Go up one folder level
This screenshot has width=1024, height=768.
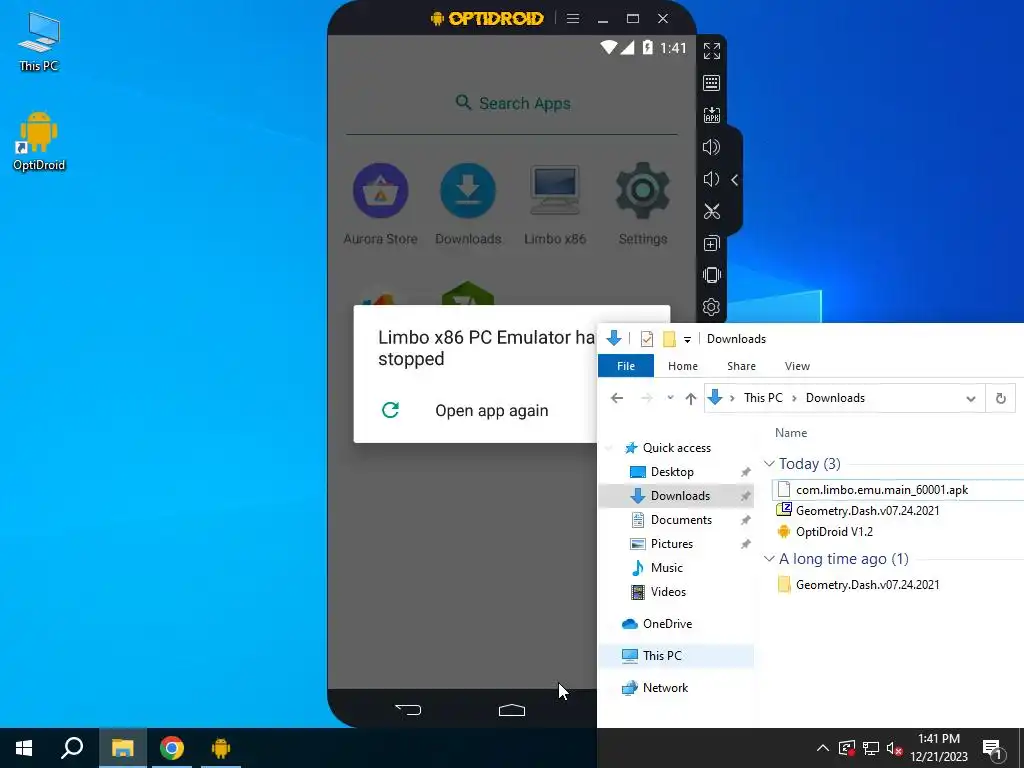coord(690,398)
